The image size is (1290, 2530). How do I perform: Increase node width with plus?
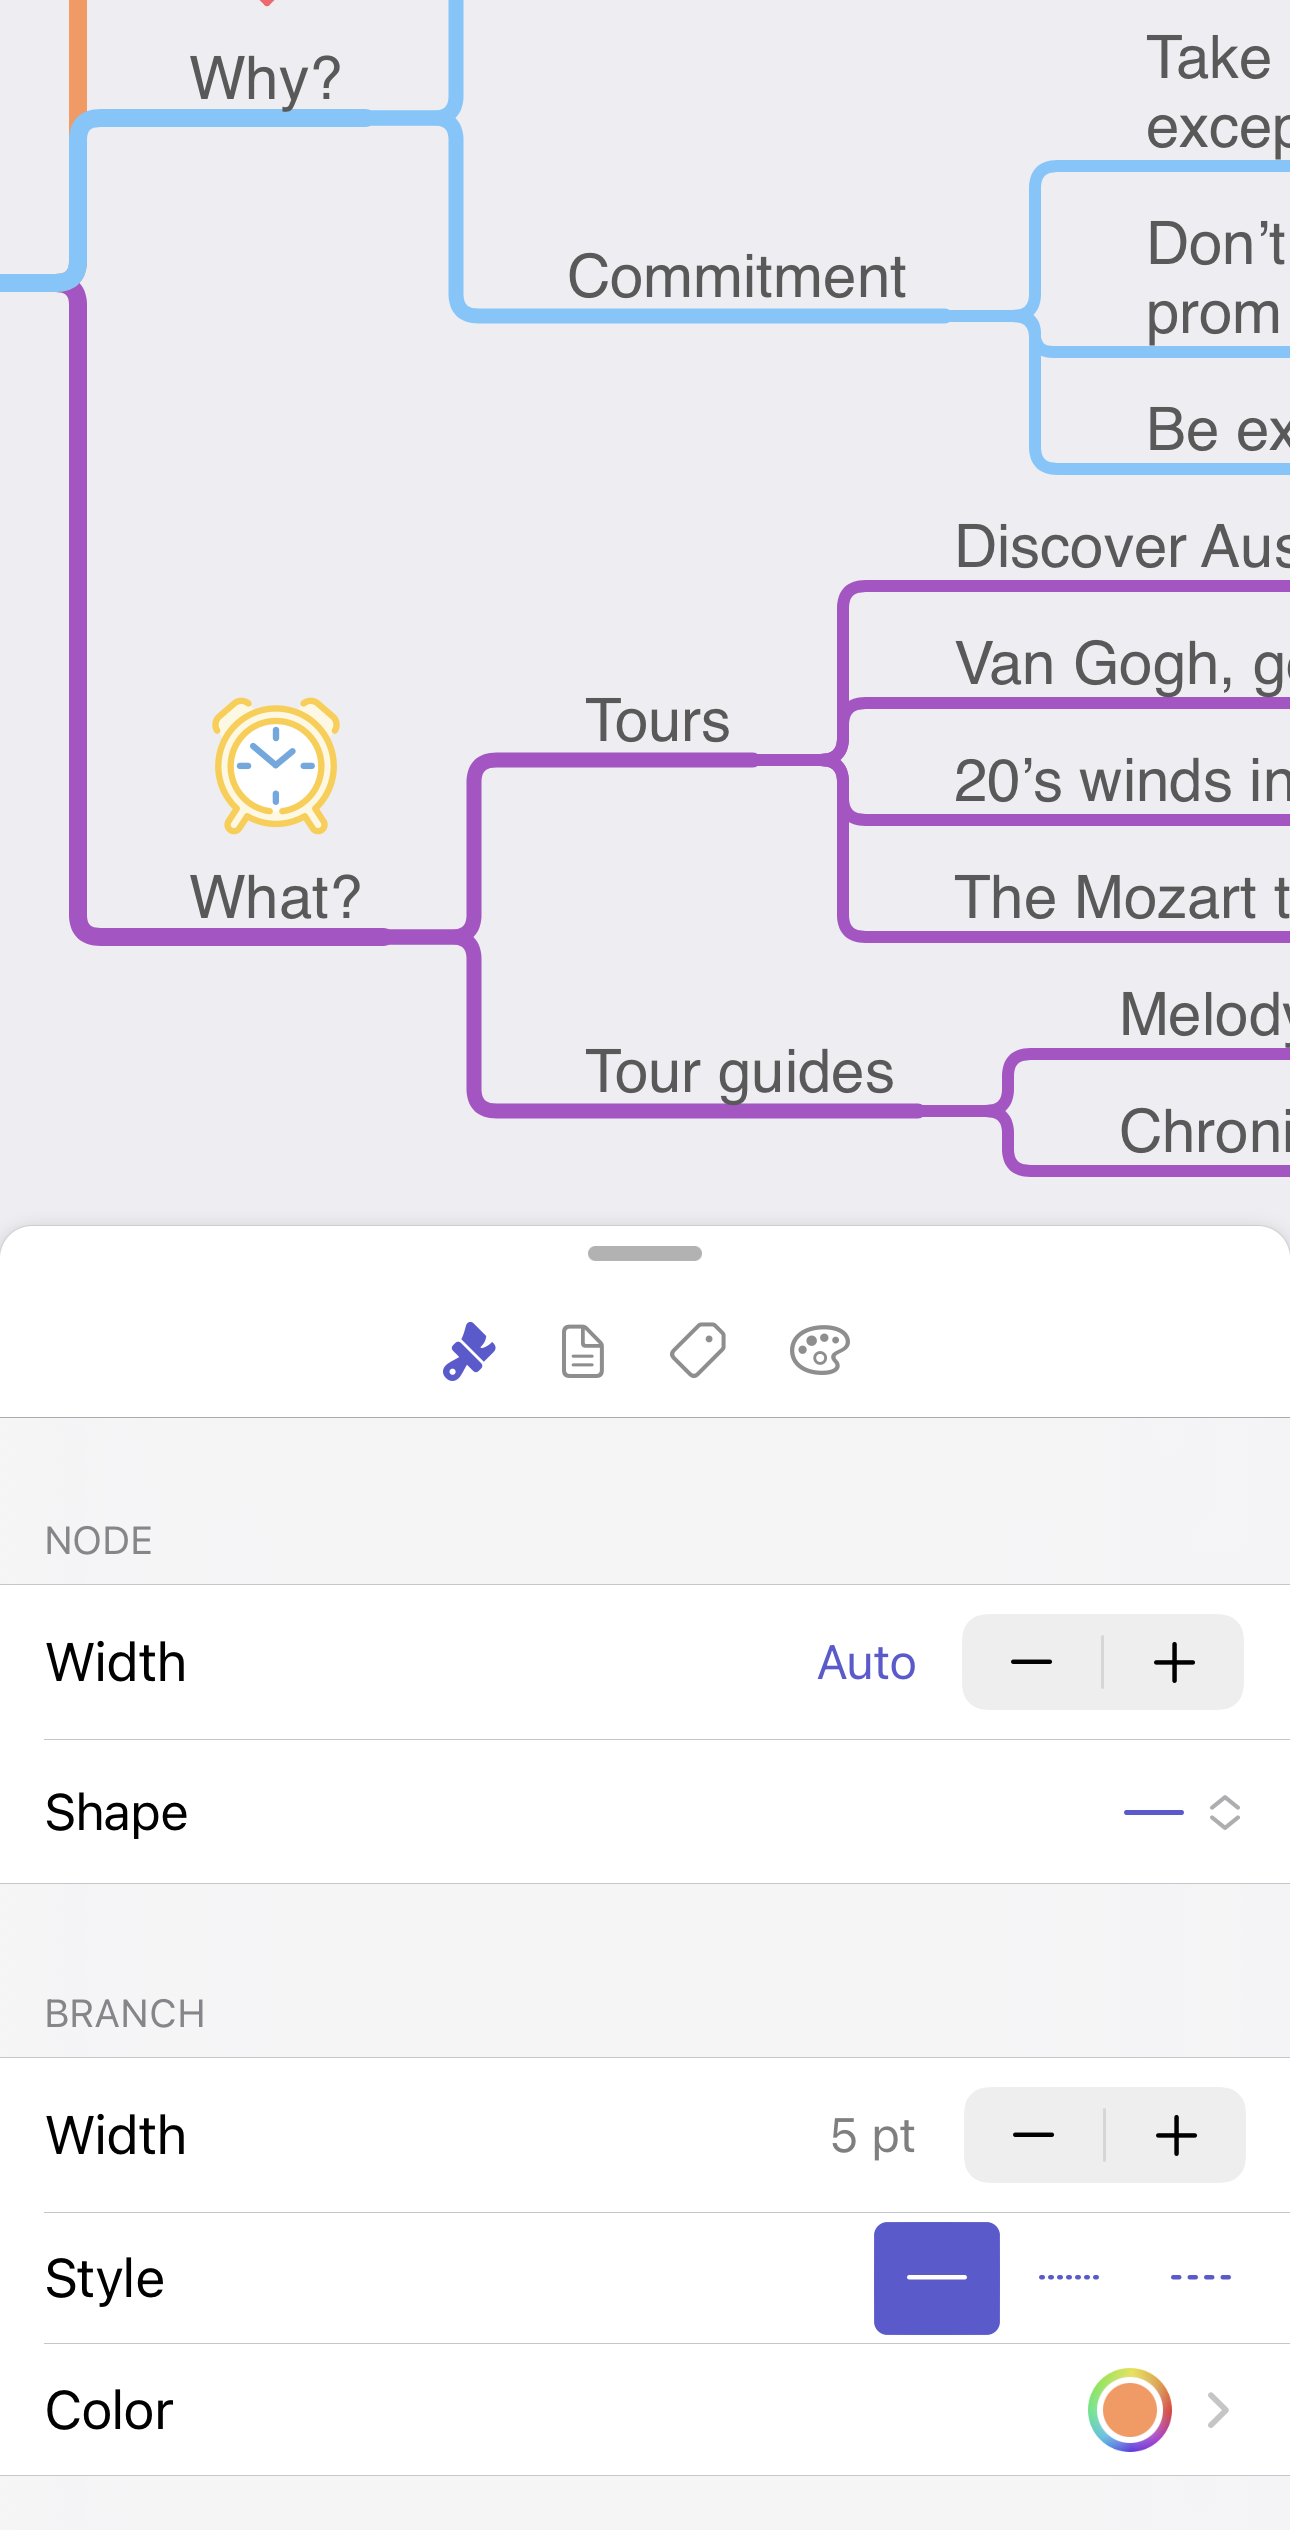1174,1662
